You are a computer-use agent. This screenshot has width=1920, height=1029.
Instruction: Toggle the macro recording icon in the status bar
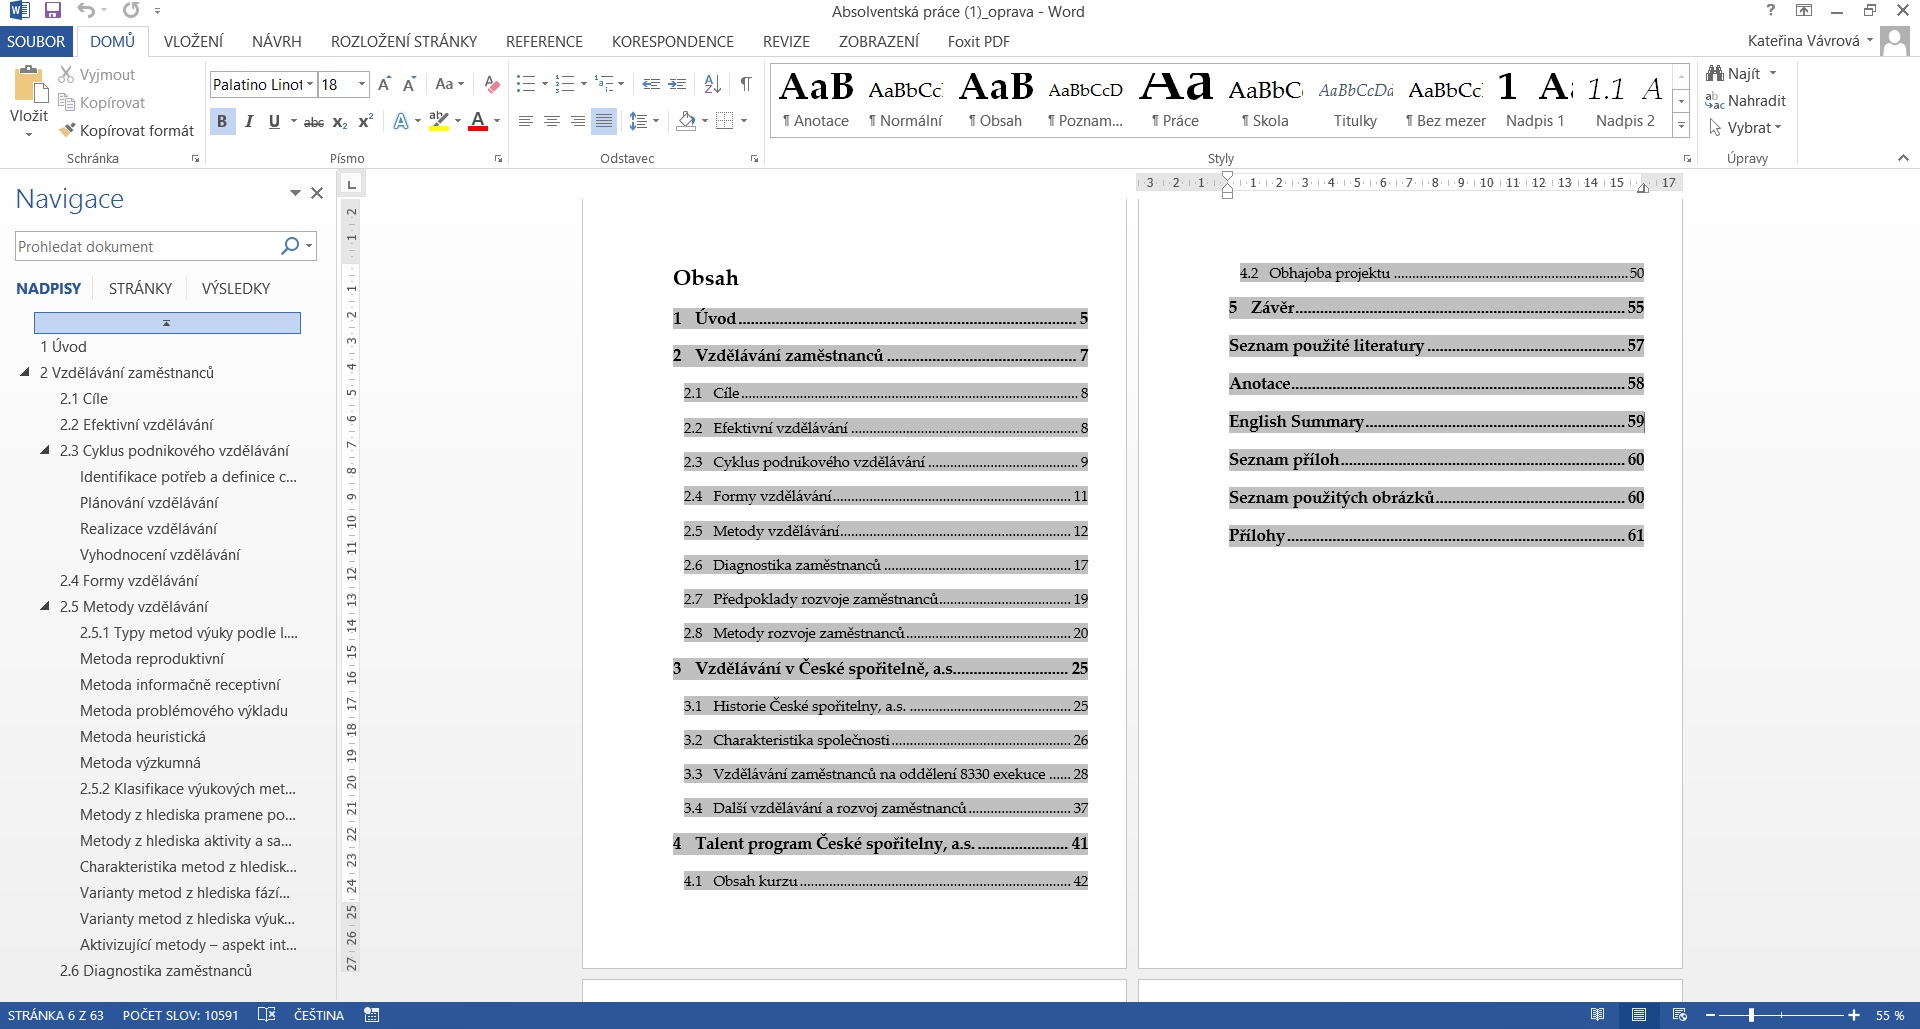point(372,1015)
